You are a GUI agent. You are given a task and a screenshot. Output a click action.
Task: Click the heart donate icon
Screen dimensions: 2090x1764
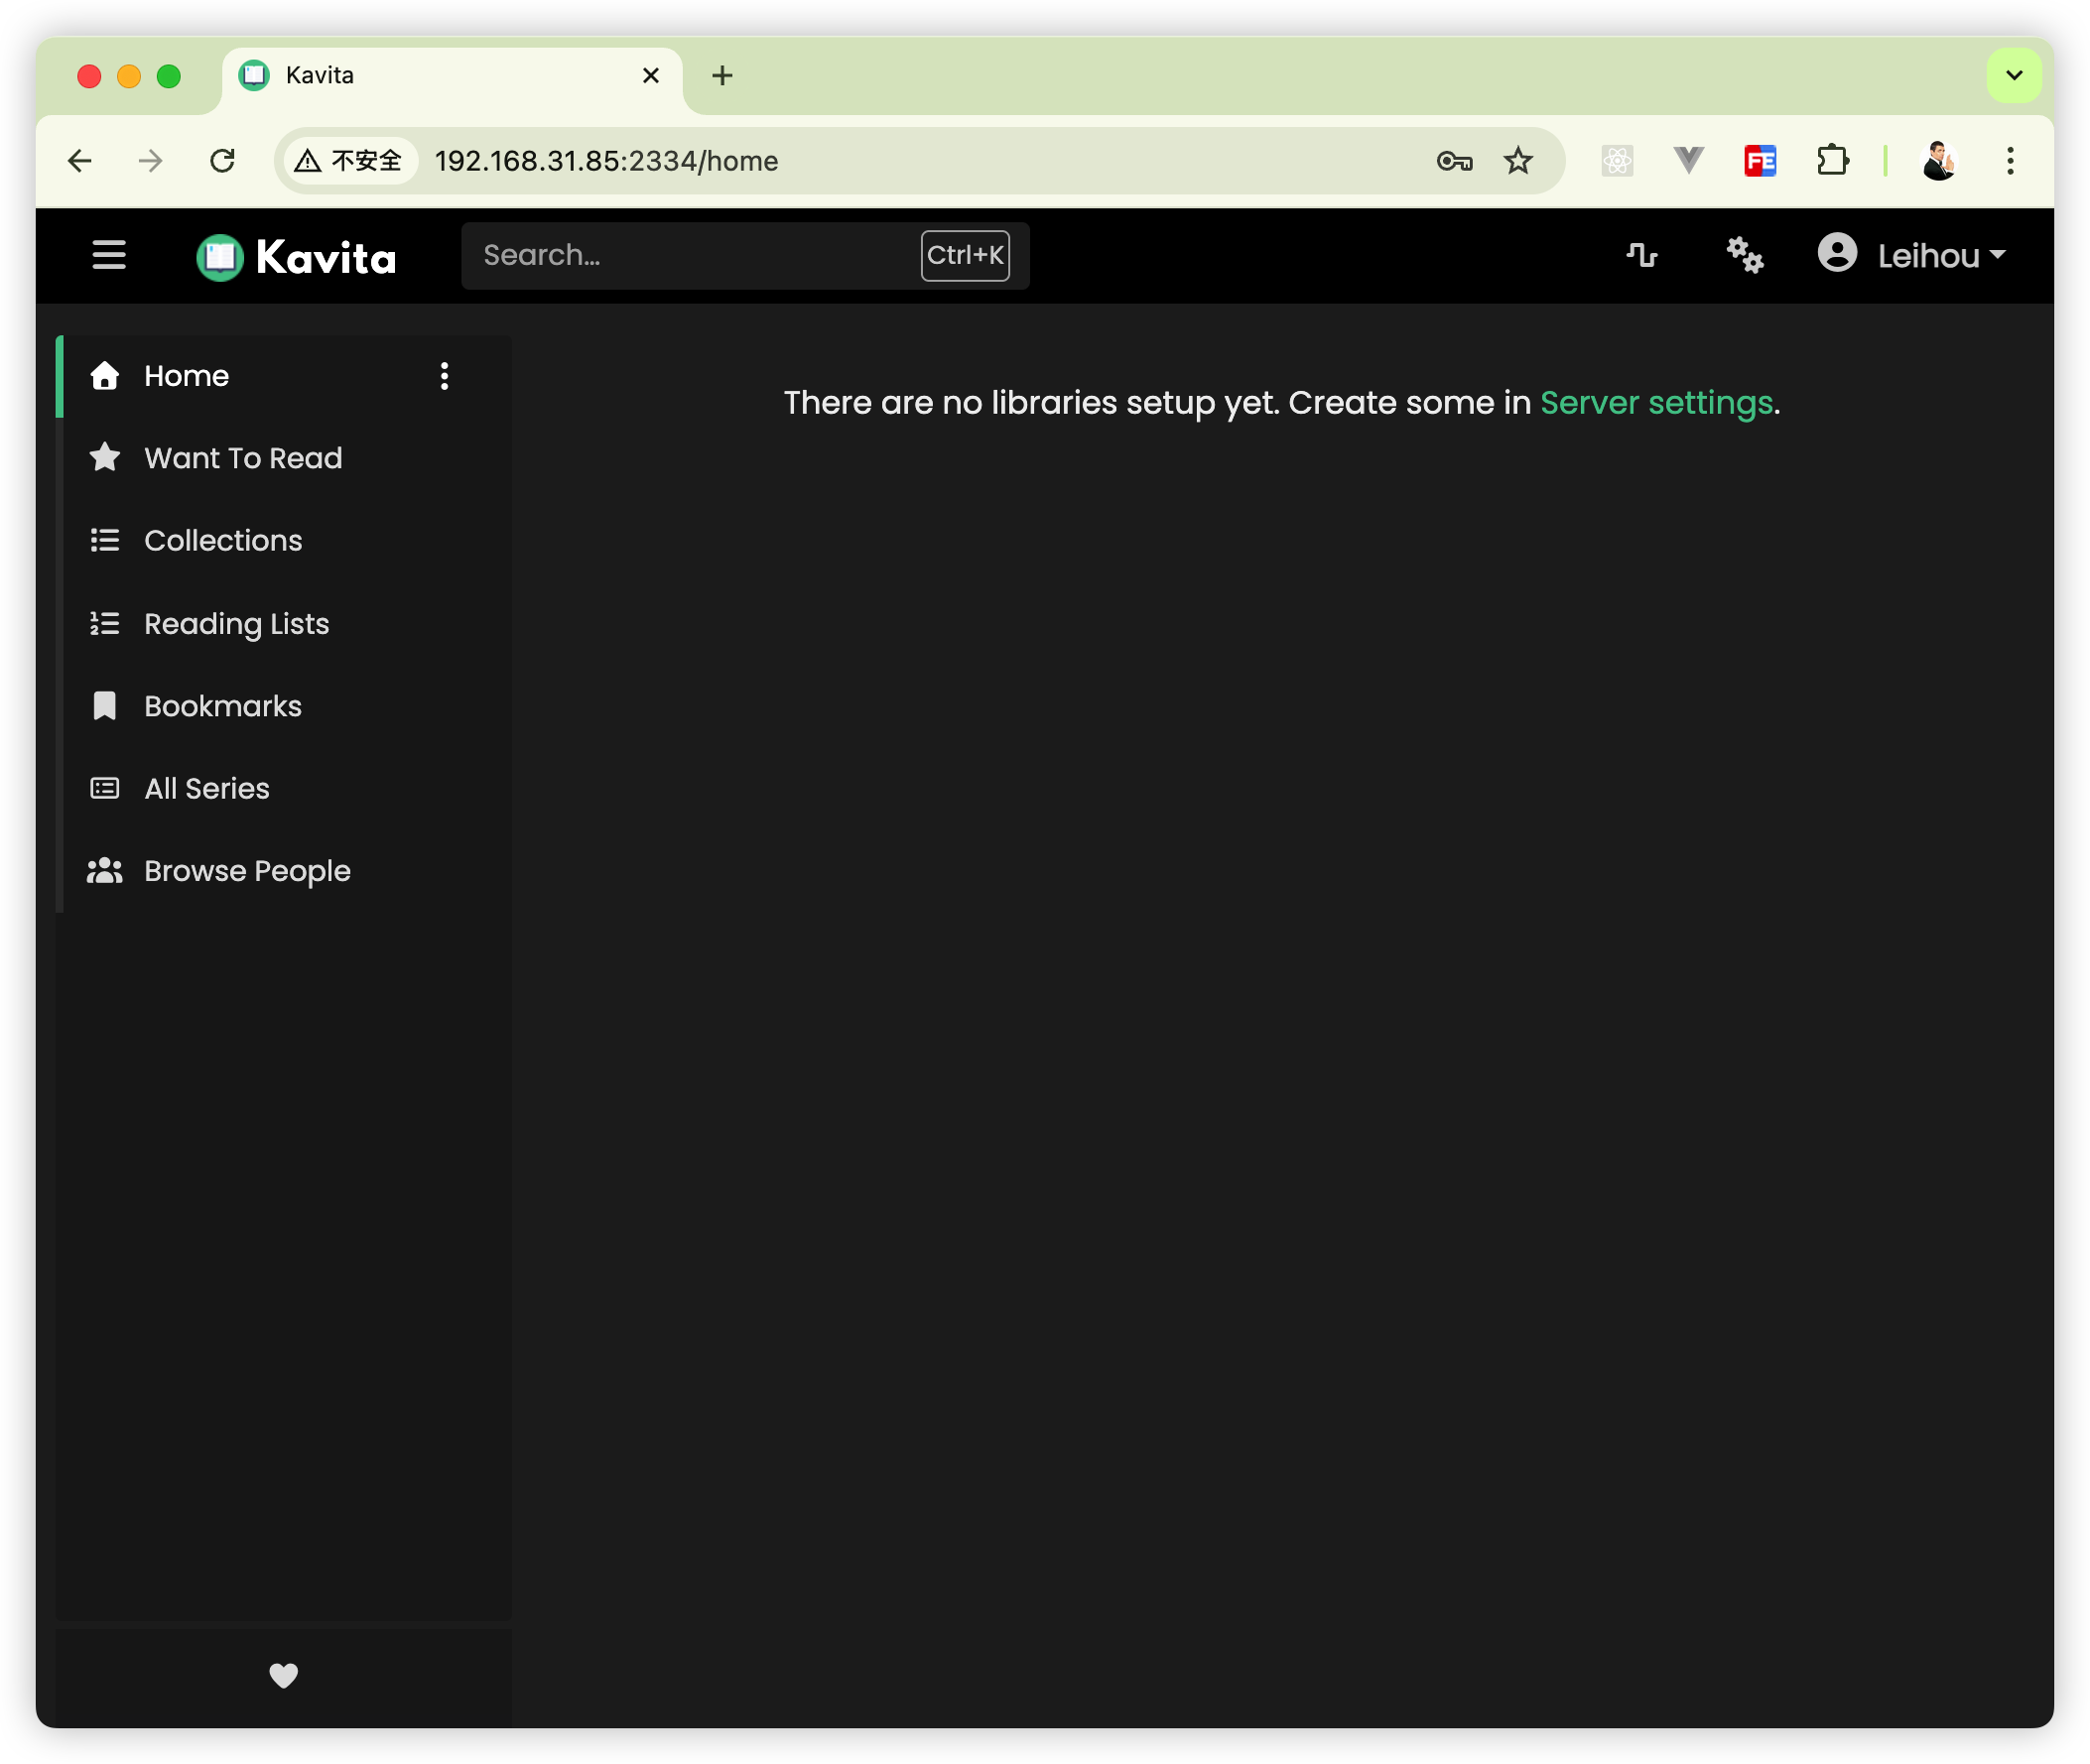(x=284, y=1675)
